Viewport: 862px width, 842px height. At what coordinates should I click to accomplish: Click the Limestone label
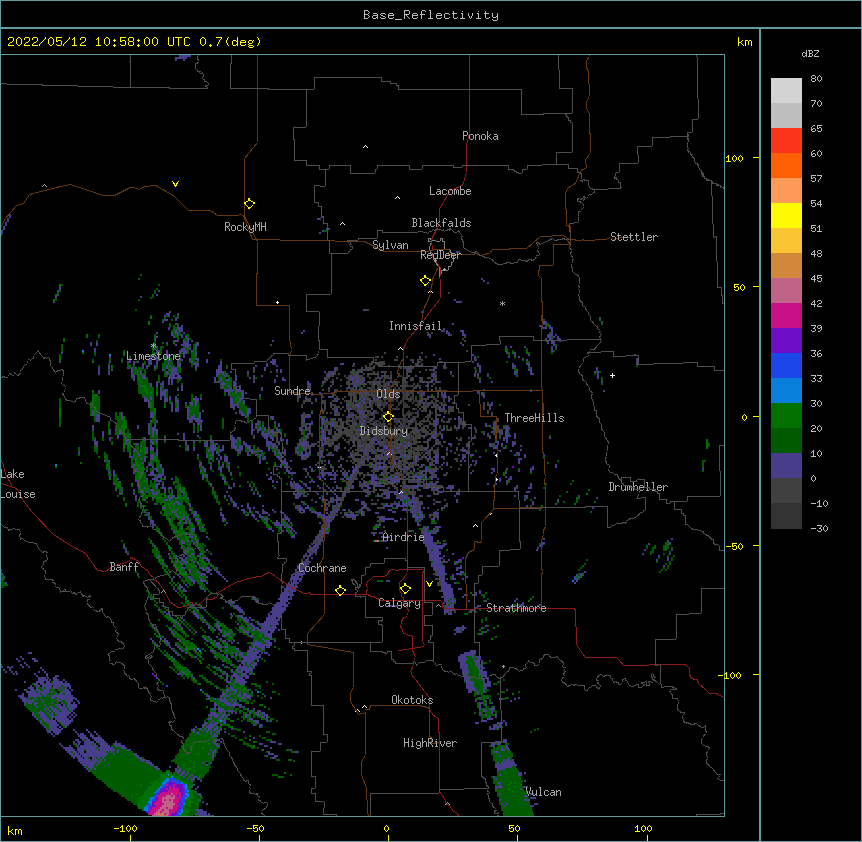153,356
